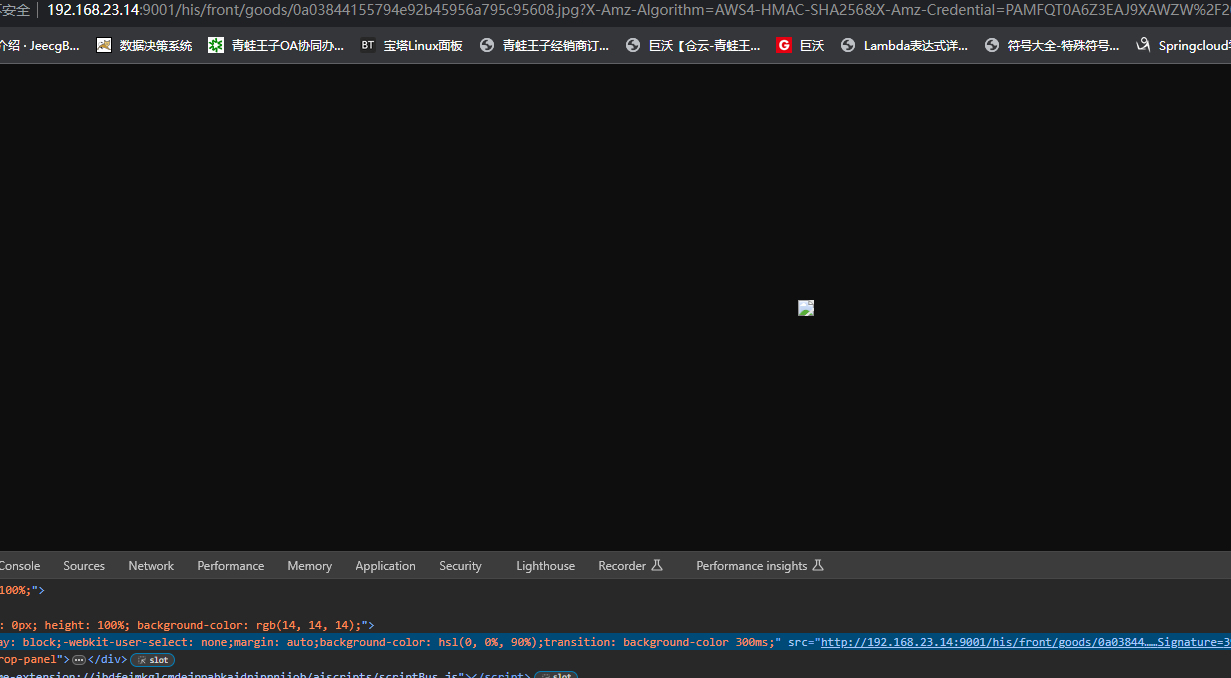The image size is (1231, 678).
Task: Switch to the Sources tab
Action: (84, 566)
